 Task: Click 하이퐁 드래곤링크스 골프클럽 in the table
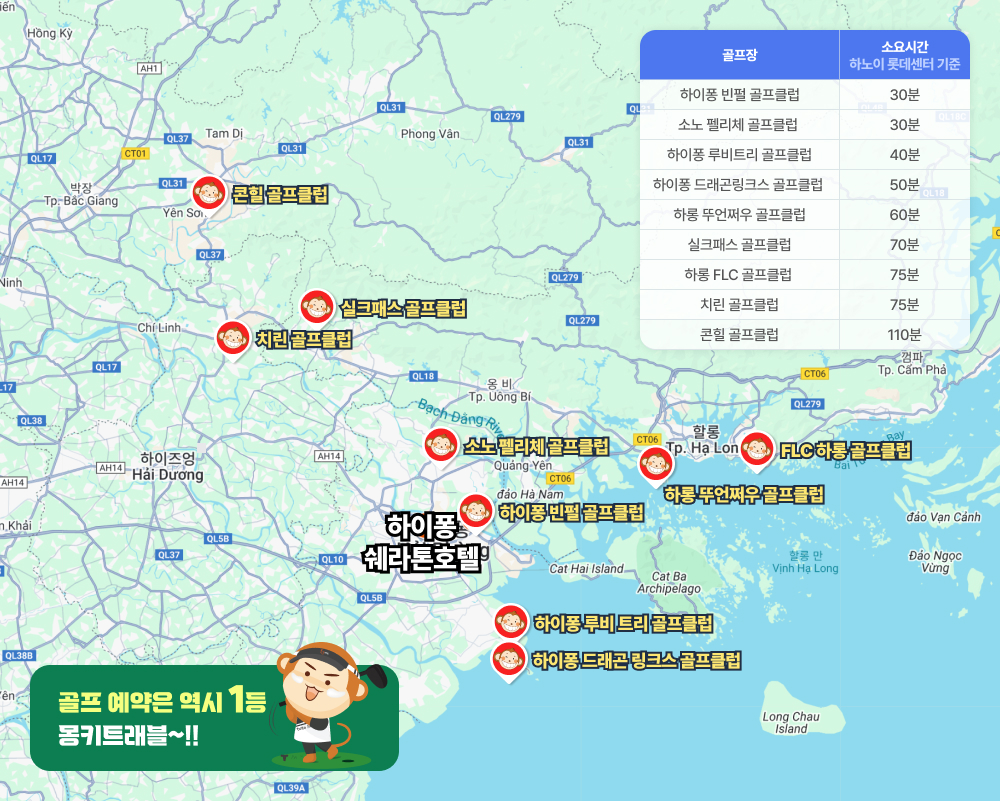(738, 184)
